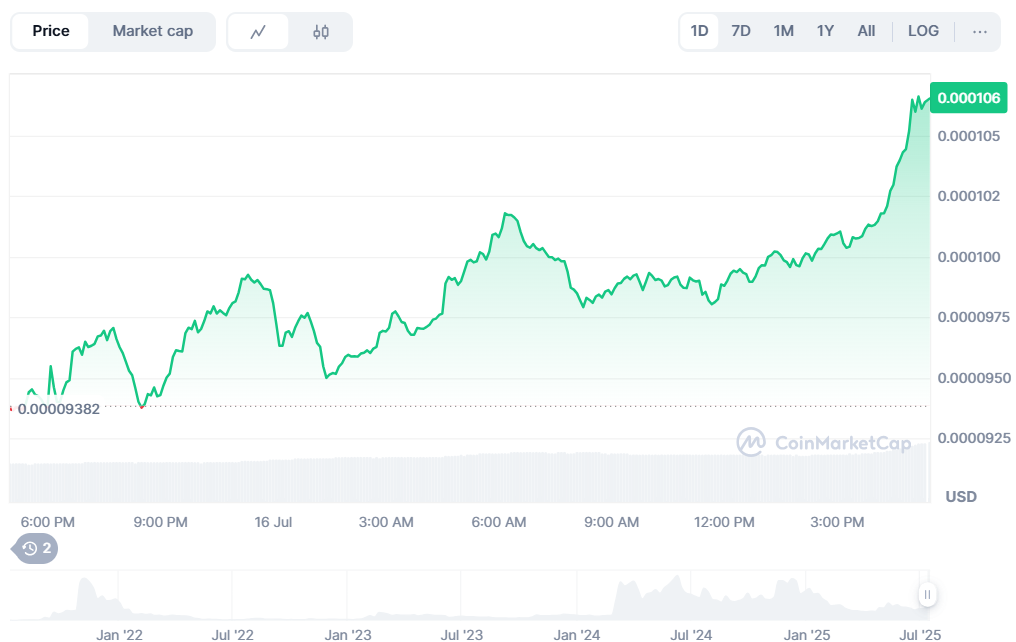This screenshot has width=1016, height=642.
Task: Select the 1D time range
Action: [x=699, y=31]
